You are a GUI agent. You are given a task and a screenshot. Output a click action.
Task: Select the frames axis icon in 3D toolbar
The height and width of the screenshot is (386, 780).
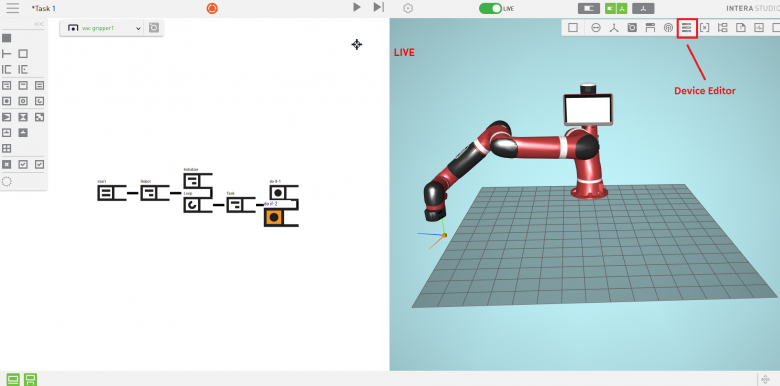pyautogui.click(x=614, y=28)
